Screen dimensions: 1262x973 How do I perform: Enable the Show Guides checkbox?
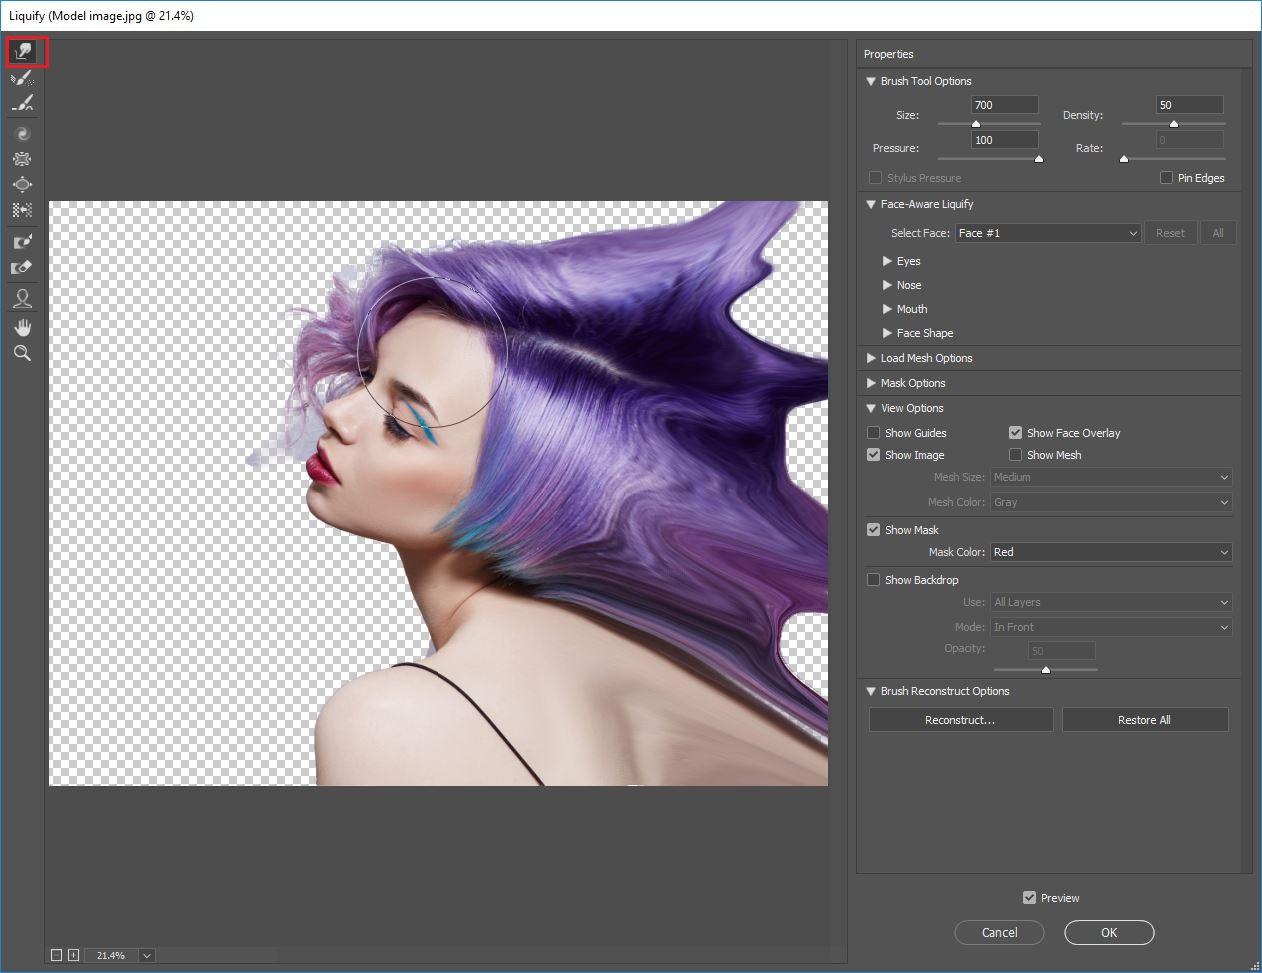(874, 433)
